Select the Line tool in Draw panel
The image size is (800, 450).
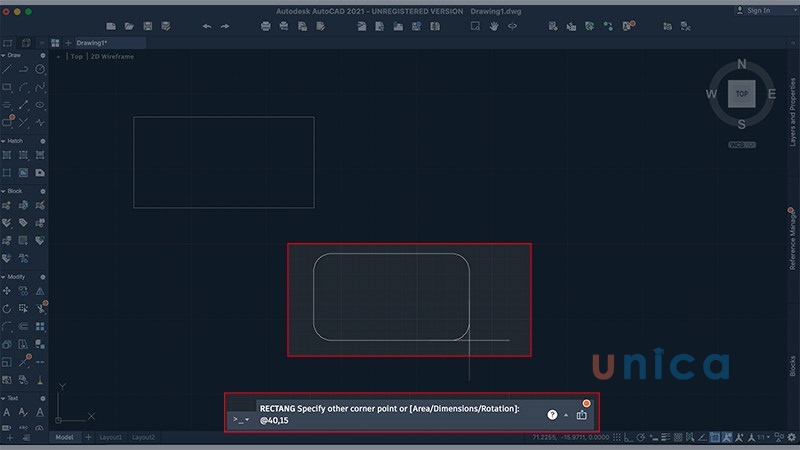[7, 69]
